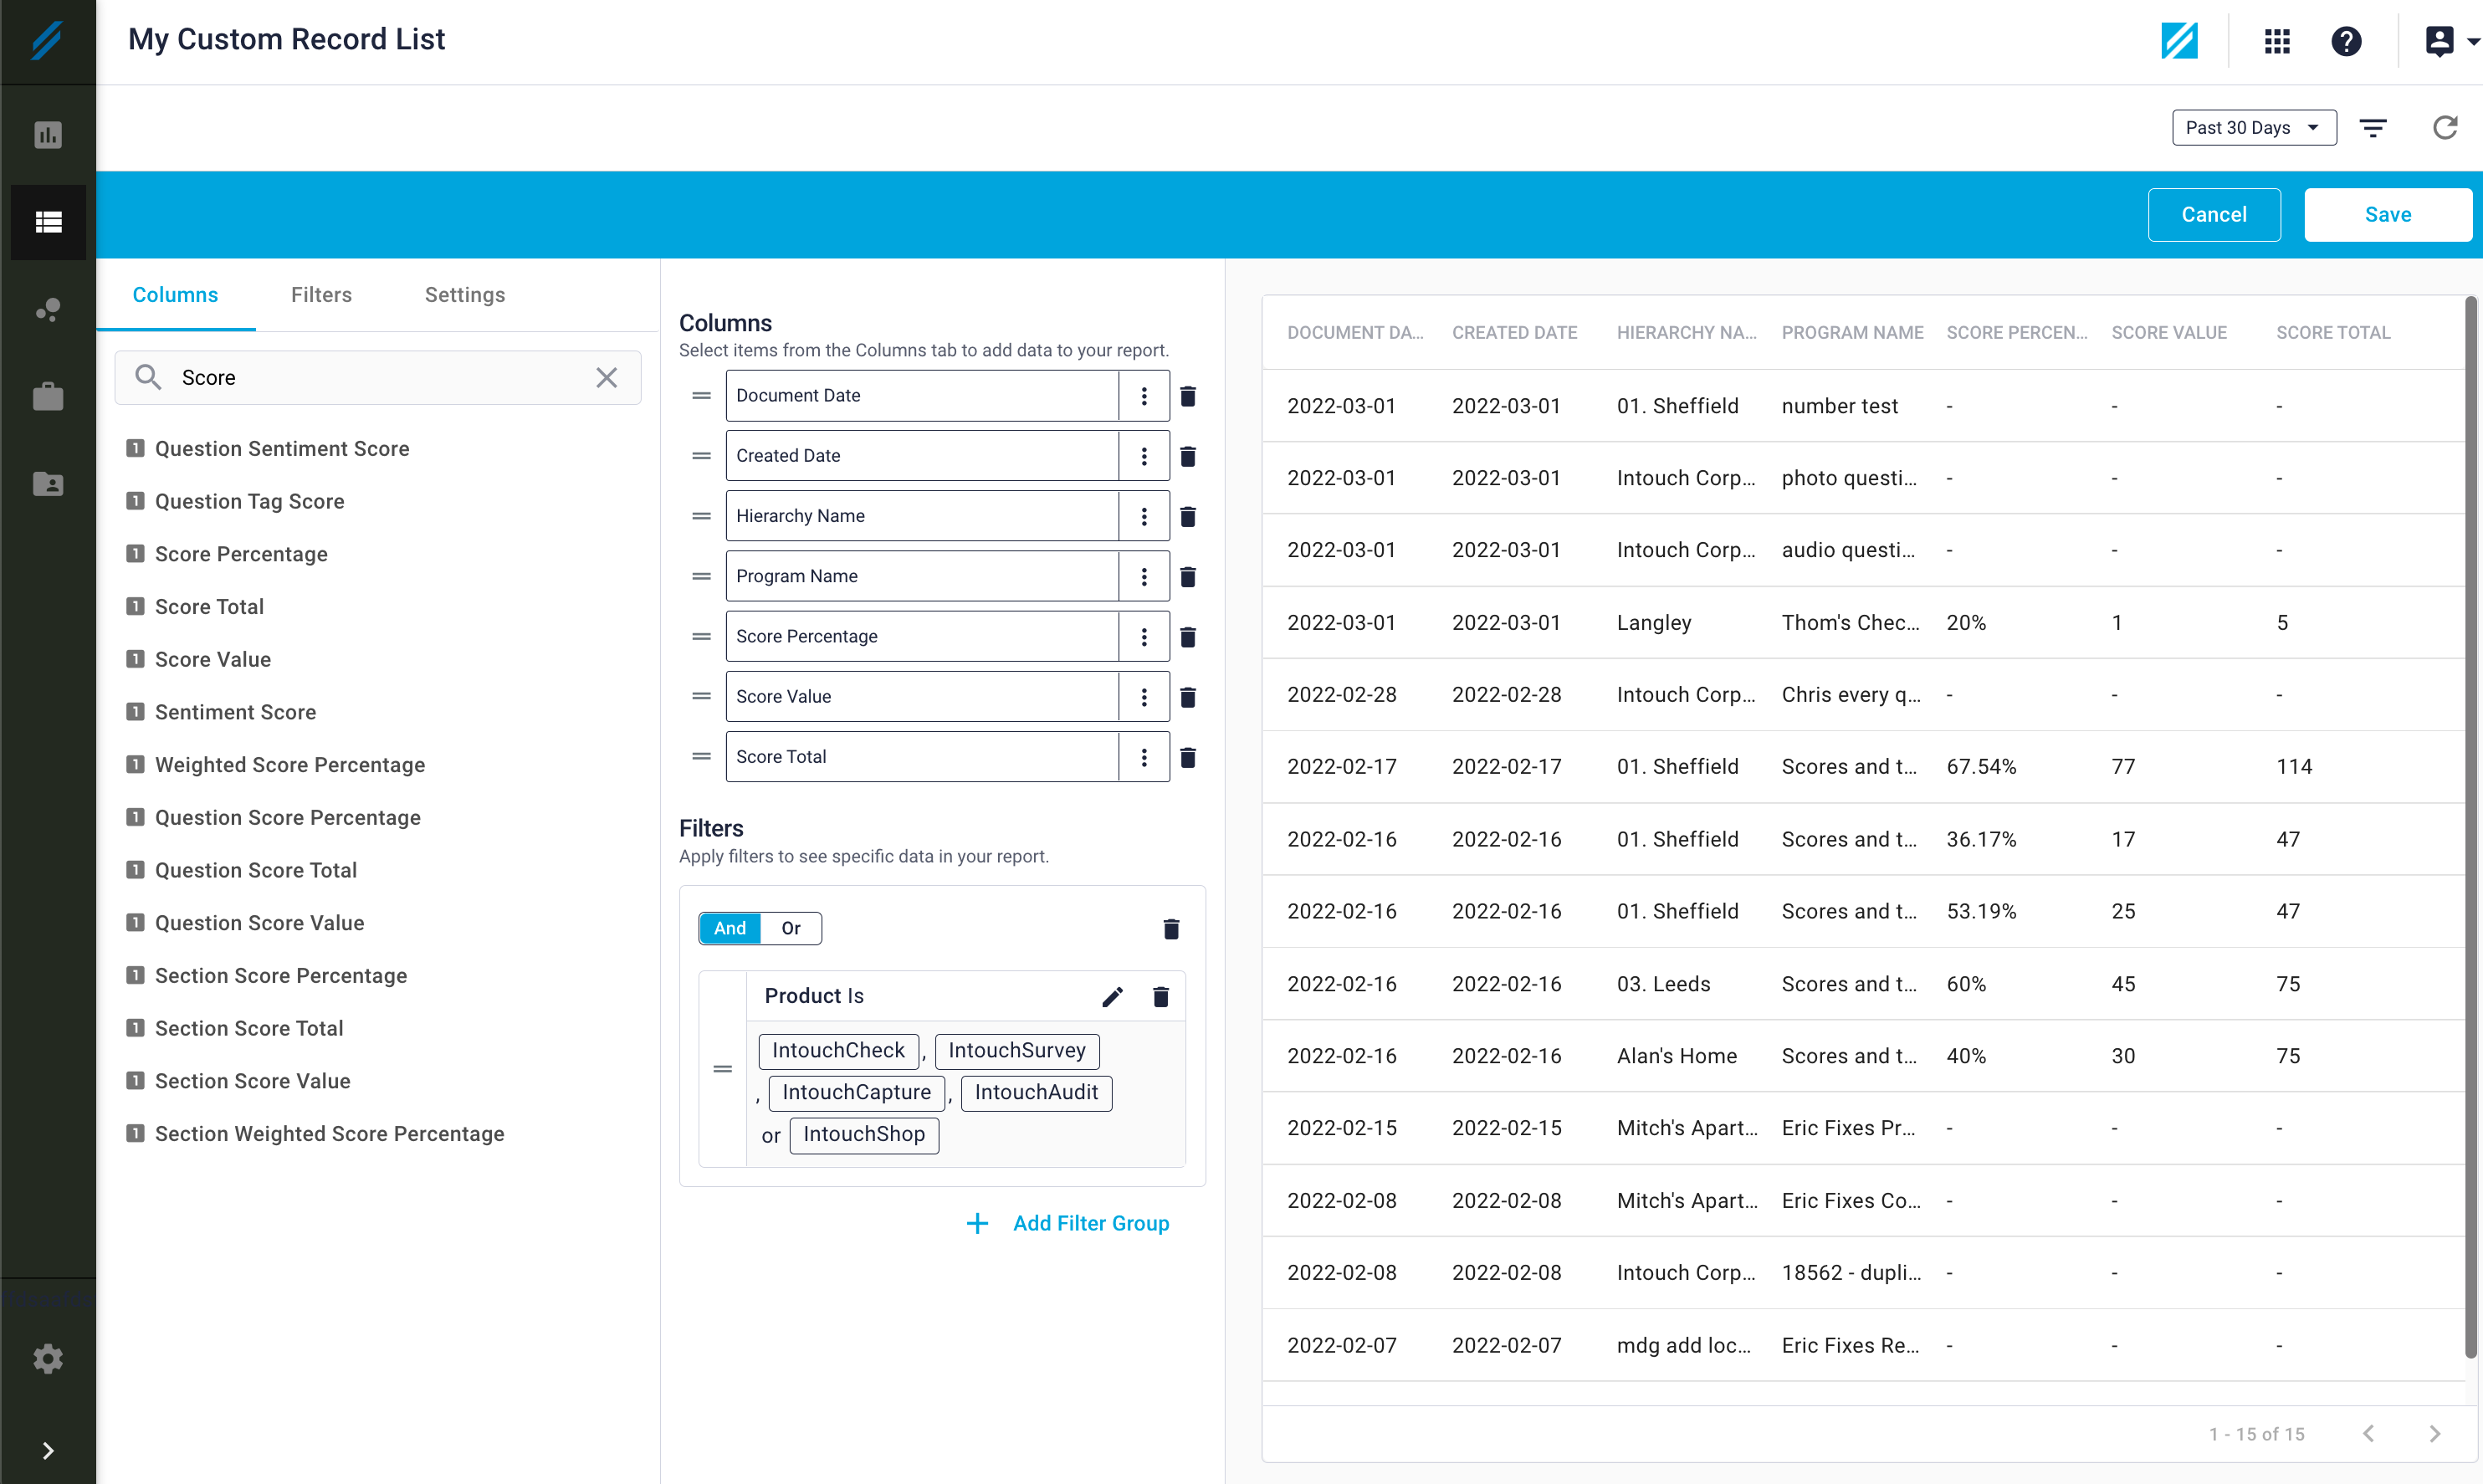
Task: Clear the Score search with the X
Action: pos(606,378)
